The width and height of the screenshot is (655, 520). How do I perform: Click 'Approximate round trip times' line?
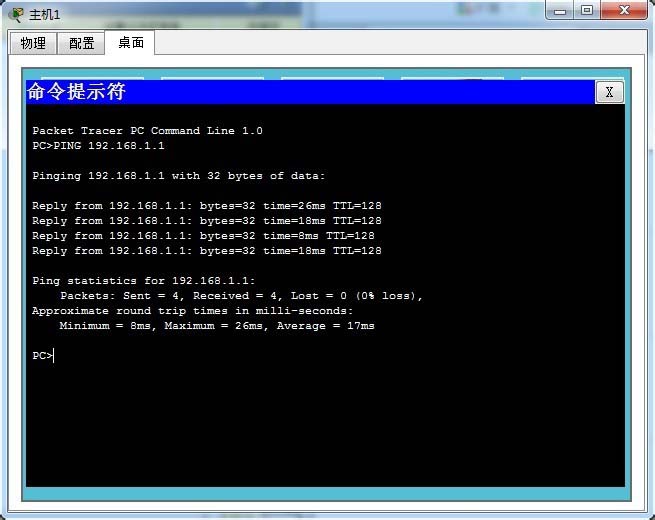click(193, 311)
